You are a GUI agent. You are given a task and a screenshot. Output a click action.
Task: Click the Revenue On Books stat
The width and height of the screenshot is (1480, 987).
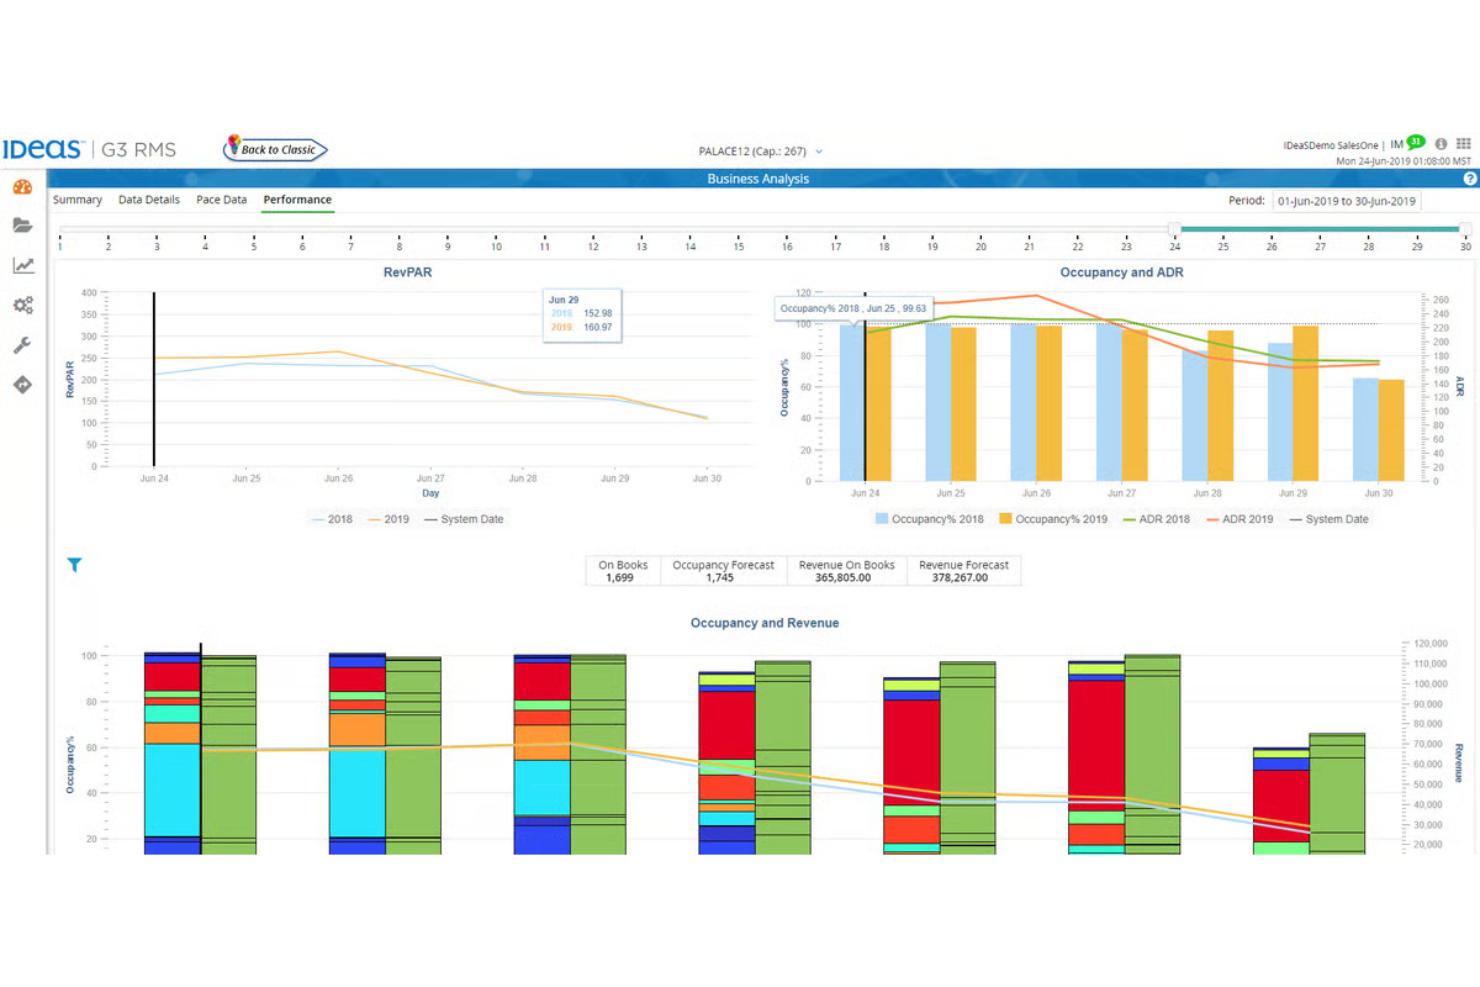point(846,571)
